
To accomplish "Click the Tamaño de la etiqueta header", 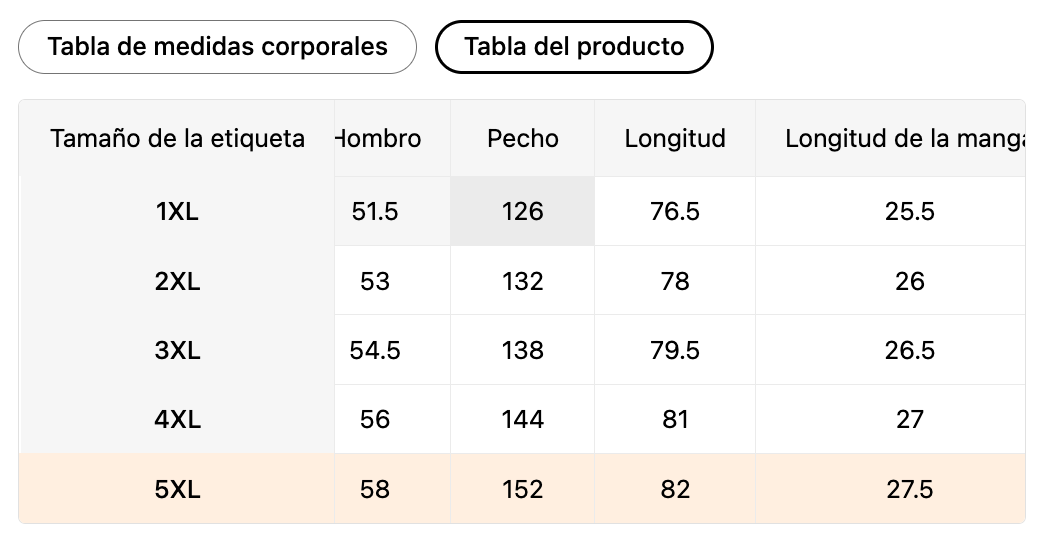I will [x=177, y=139].
